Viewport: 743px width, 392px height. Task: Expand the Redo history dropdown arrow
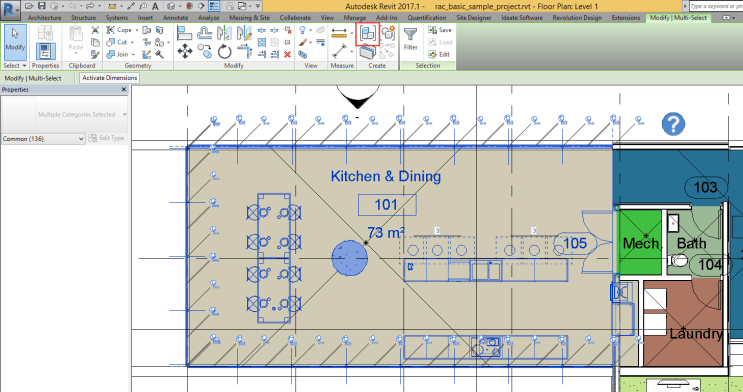pos(100,6)
